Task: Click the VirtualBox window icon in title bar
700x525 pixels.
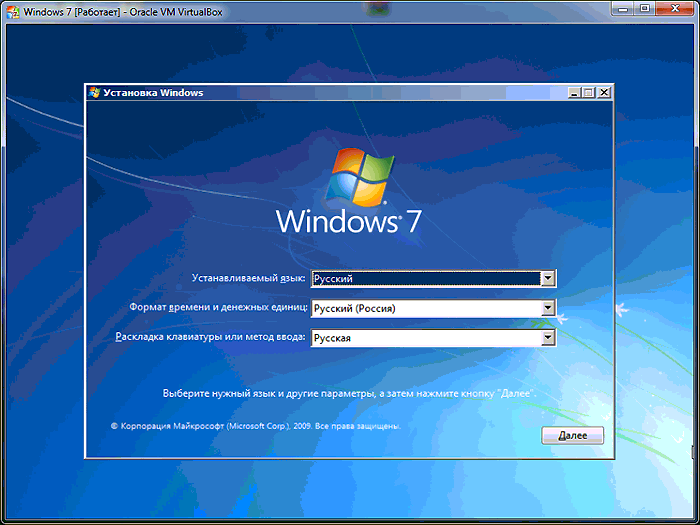Action: tap(13, 12)
